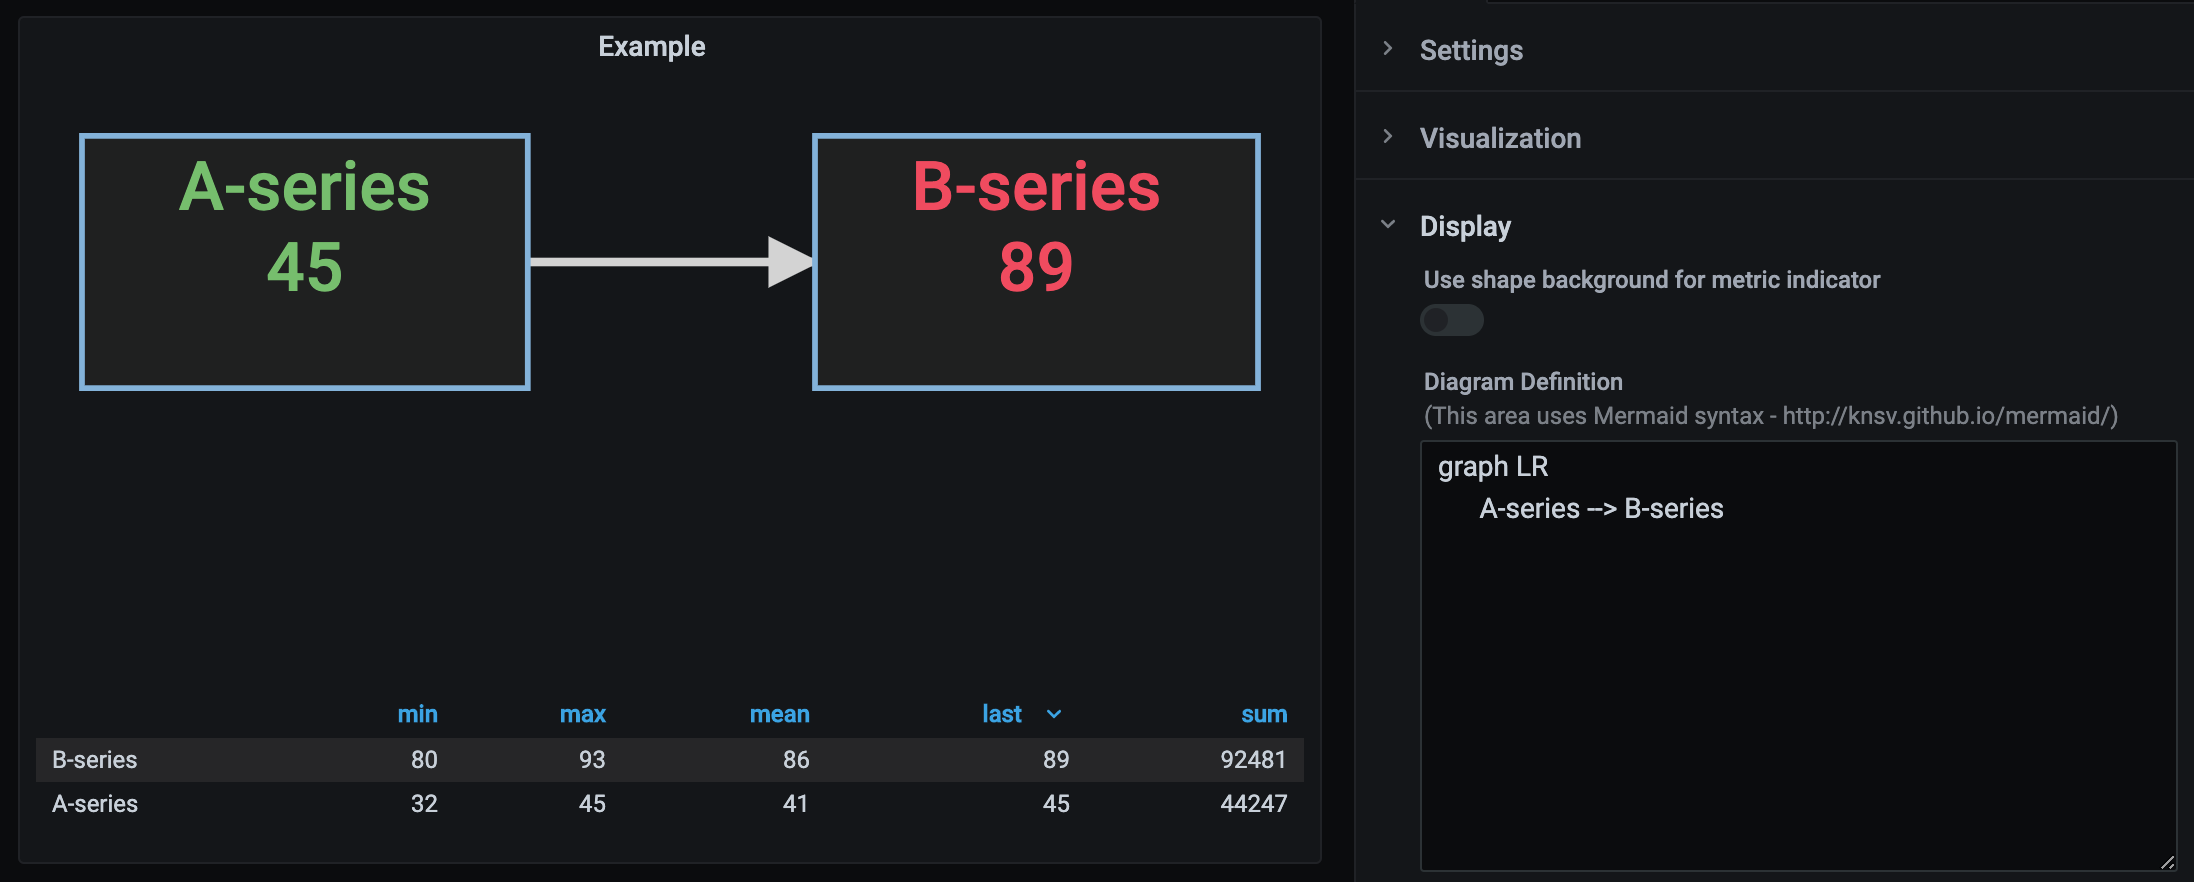Open the Settings section title

1471,50
